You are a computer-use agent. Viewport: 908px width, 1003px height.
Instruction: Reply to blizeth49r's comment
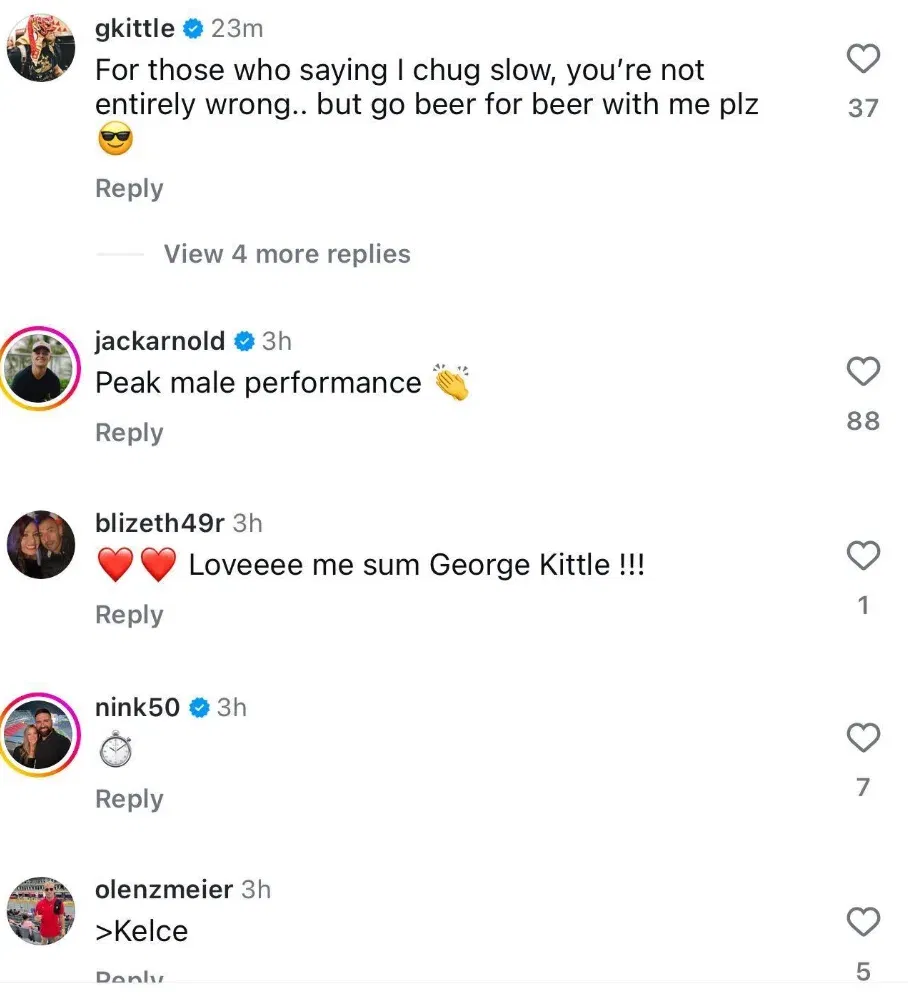pos(129,615)
